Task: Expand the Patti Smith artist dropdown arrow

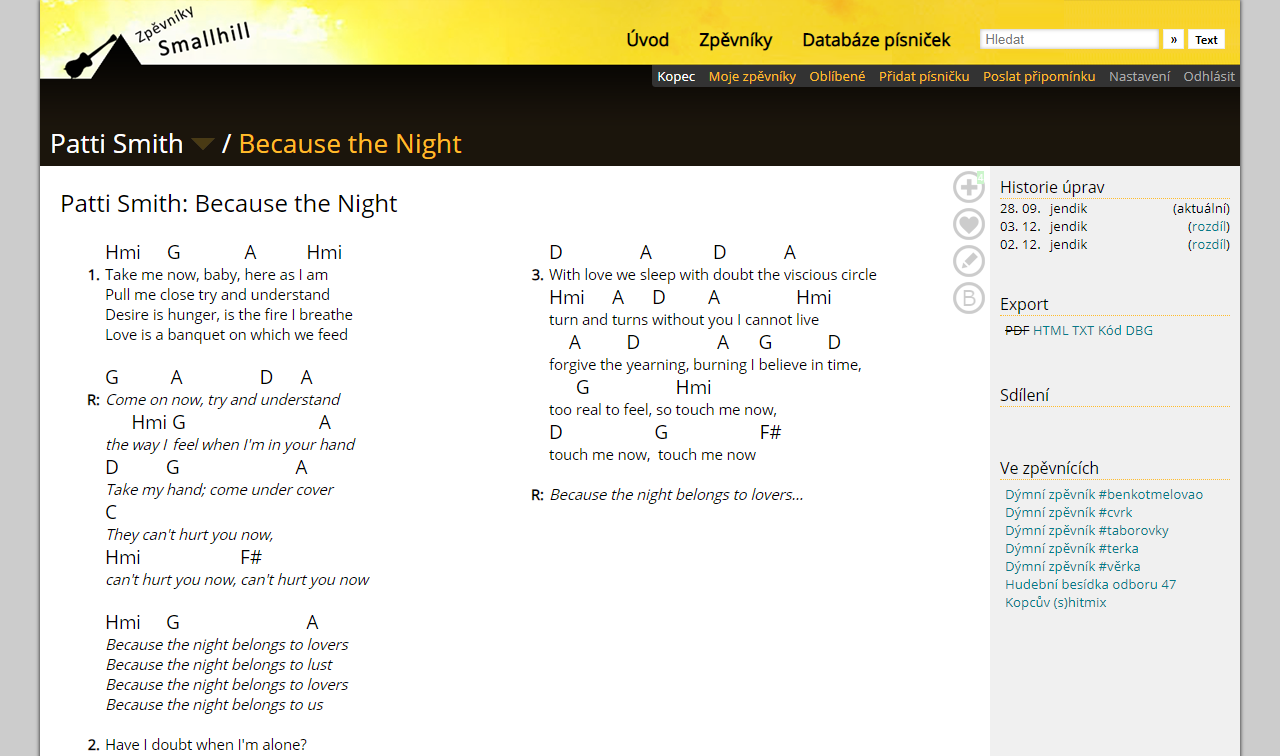Action: [x=203, y=144]
